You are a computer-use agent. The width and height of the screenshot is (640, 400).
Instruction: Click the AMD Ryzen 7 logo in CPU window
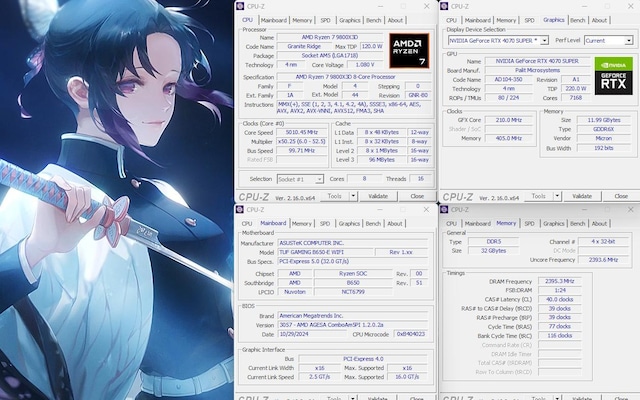point(409,51)
